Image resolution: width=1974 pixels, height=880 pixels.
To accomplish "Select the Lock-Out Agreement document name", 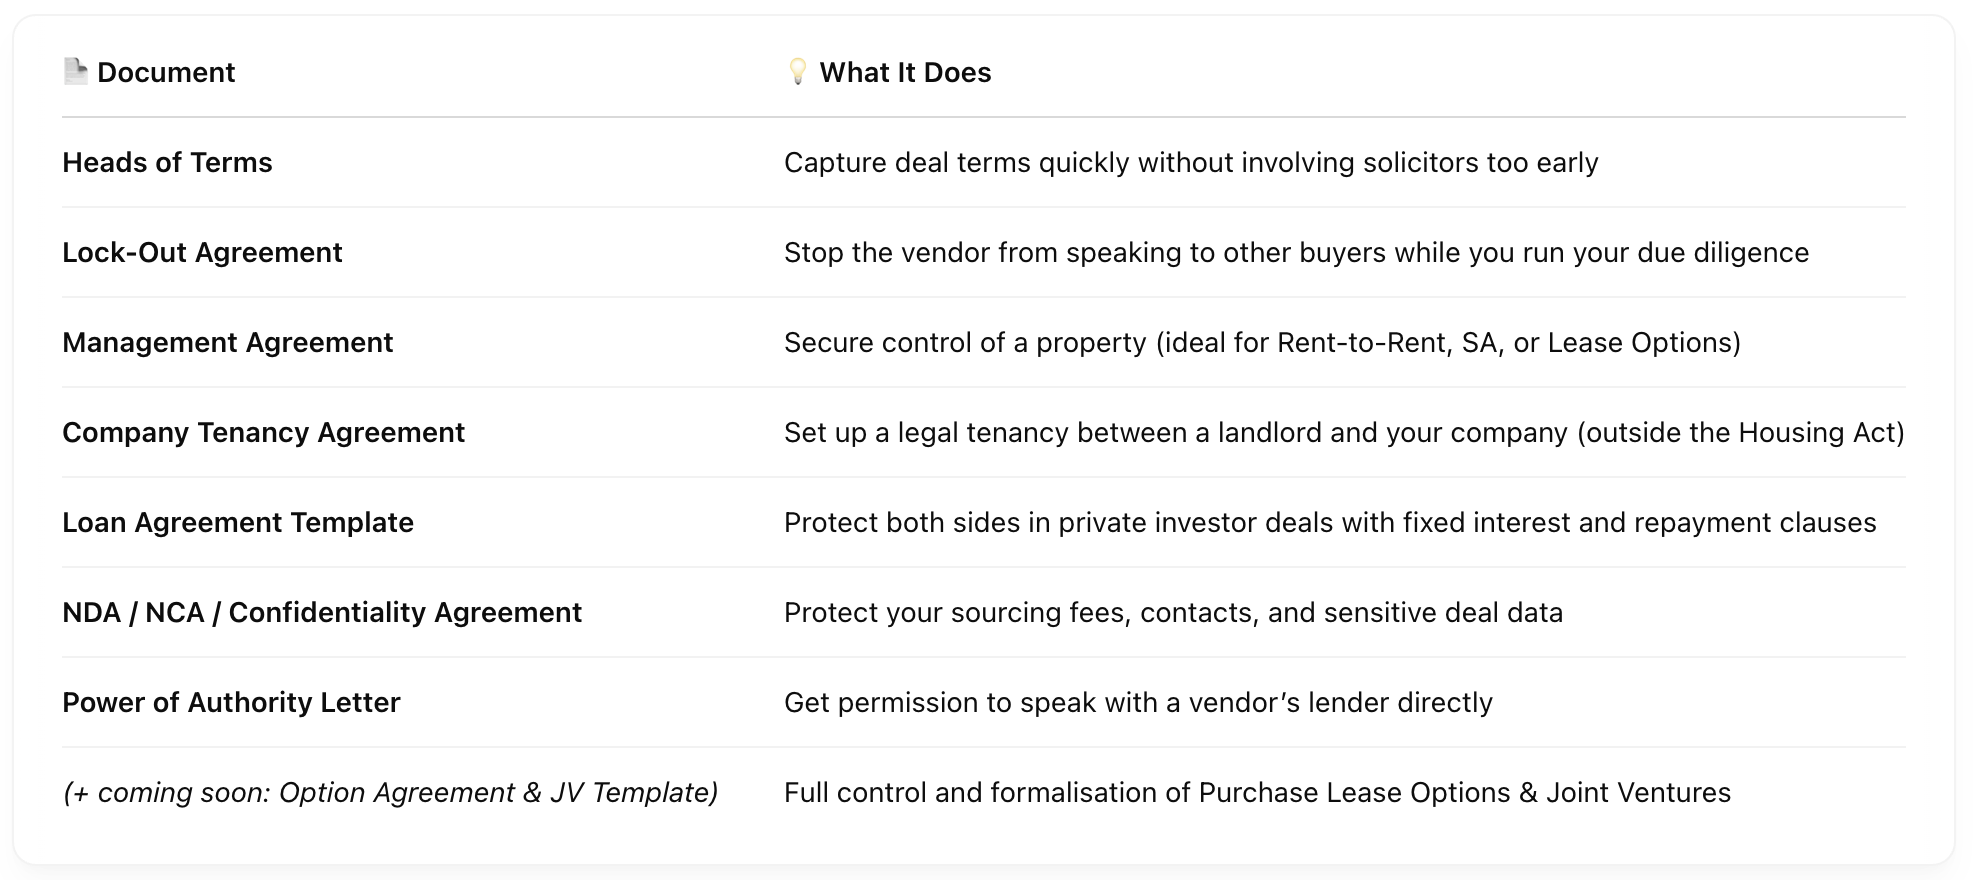I will (x=202, y=253).
